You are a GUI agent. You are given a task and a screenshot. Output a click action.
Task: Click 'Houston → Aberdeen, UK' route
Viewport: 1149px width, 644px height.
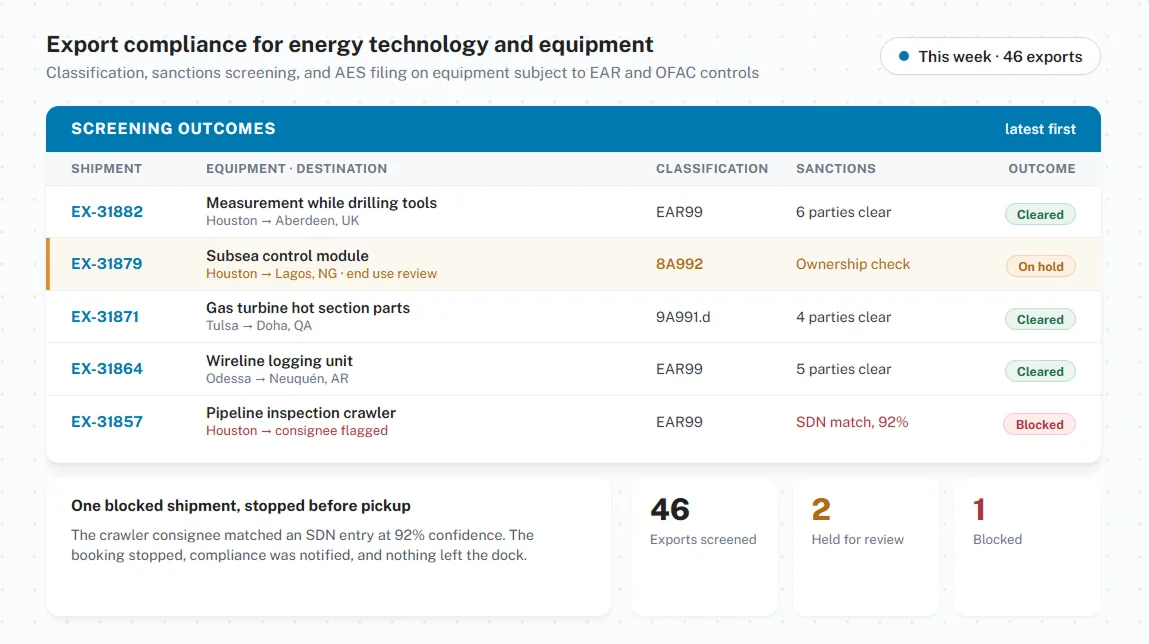pyautogui.click(x=282, y=221)
